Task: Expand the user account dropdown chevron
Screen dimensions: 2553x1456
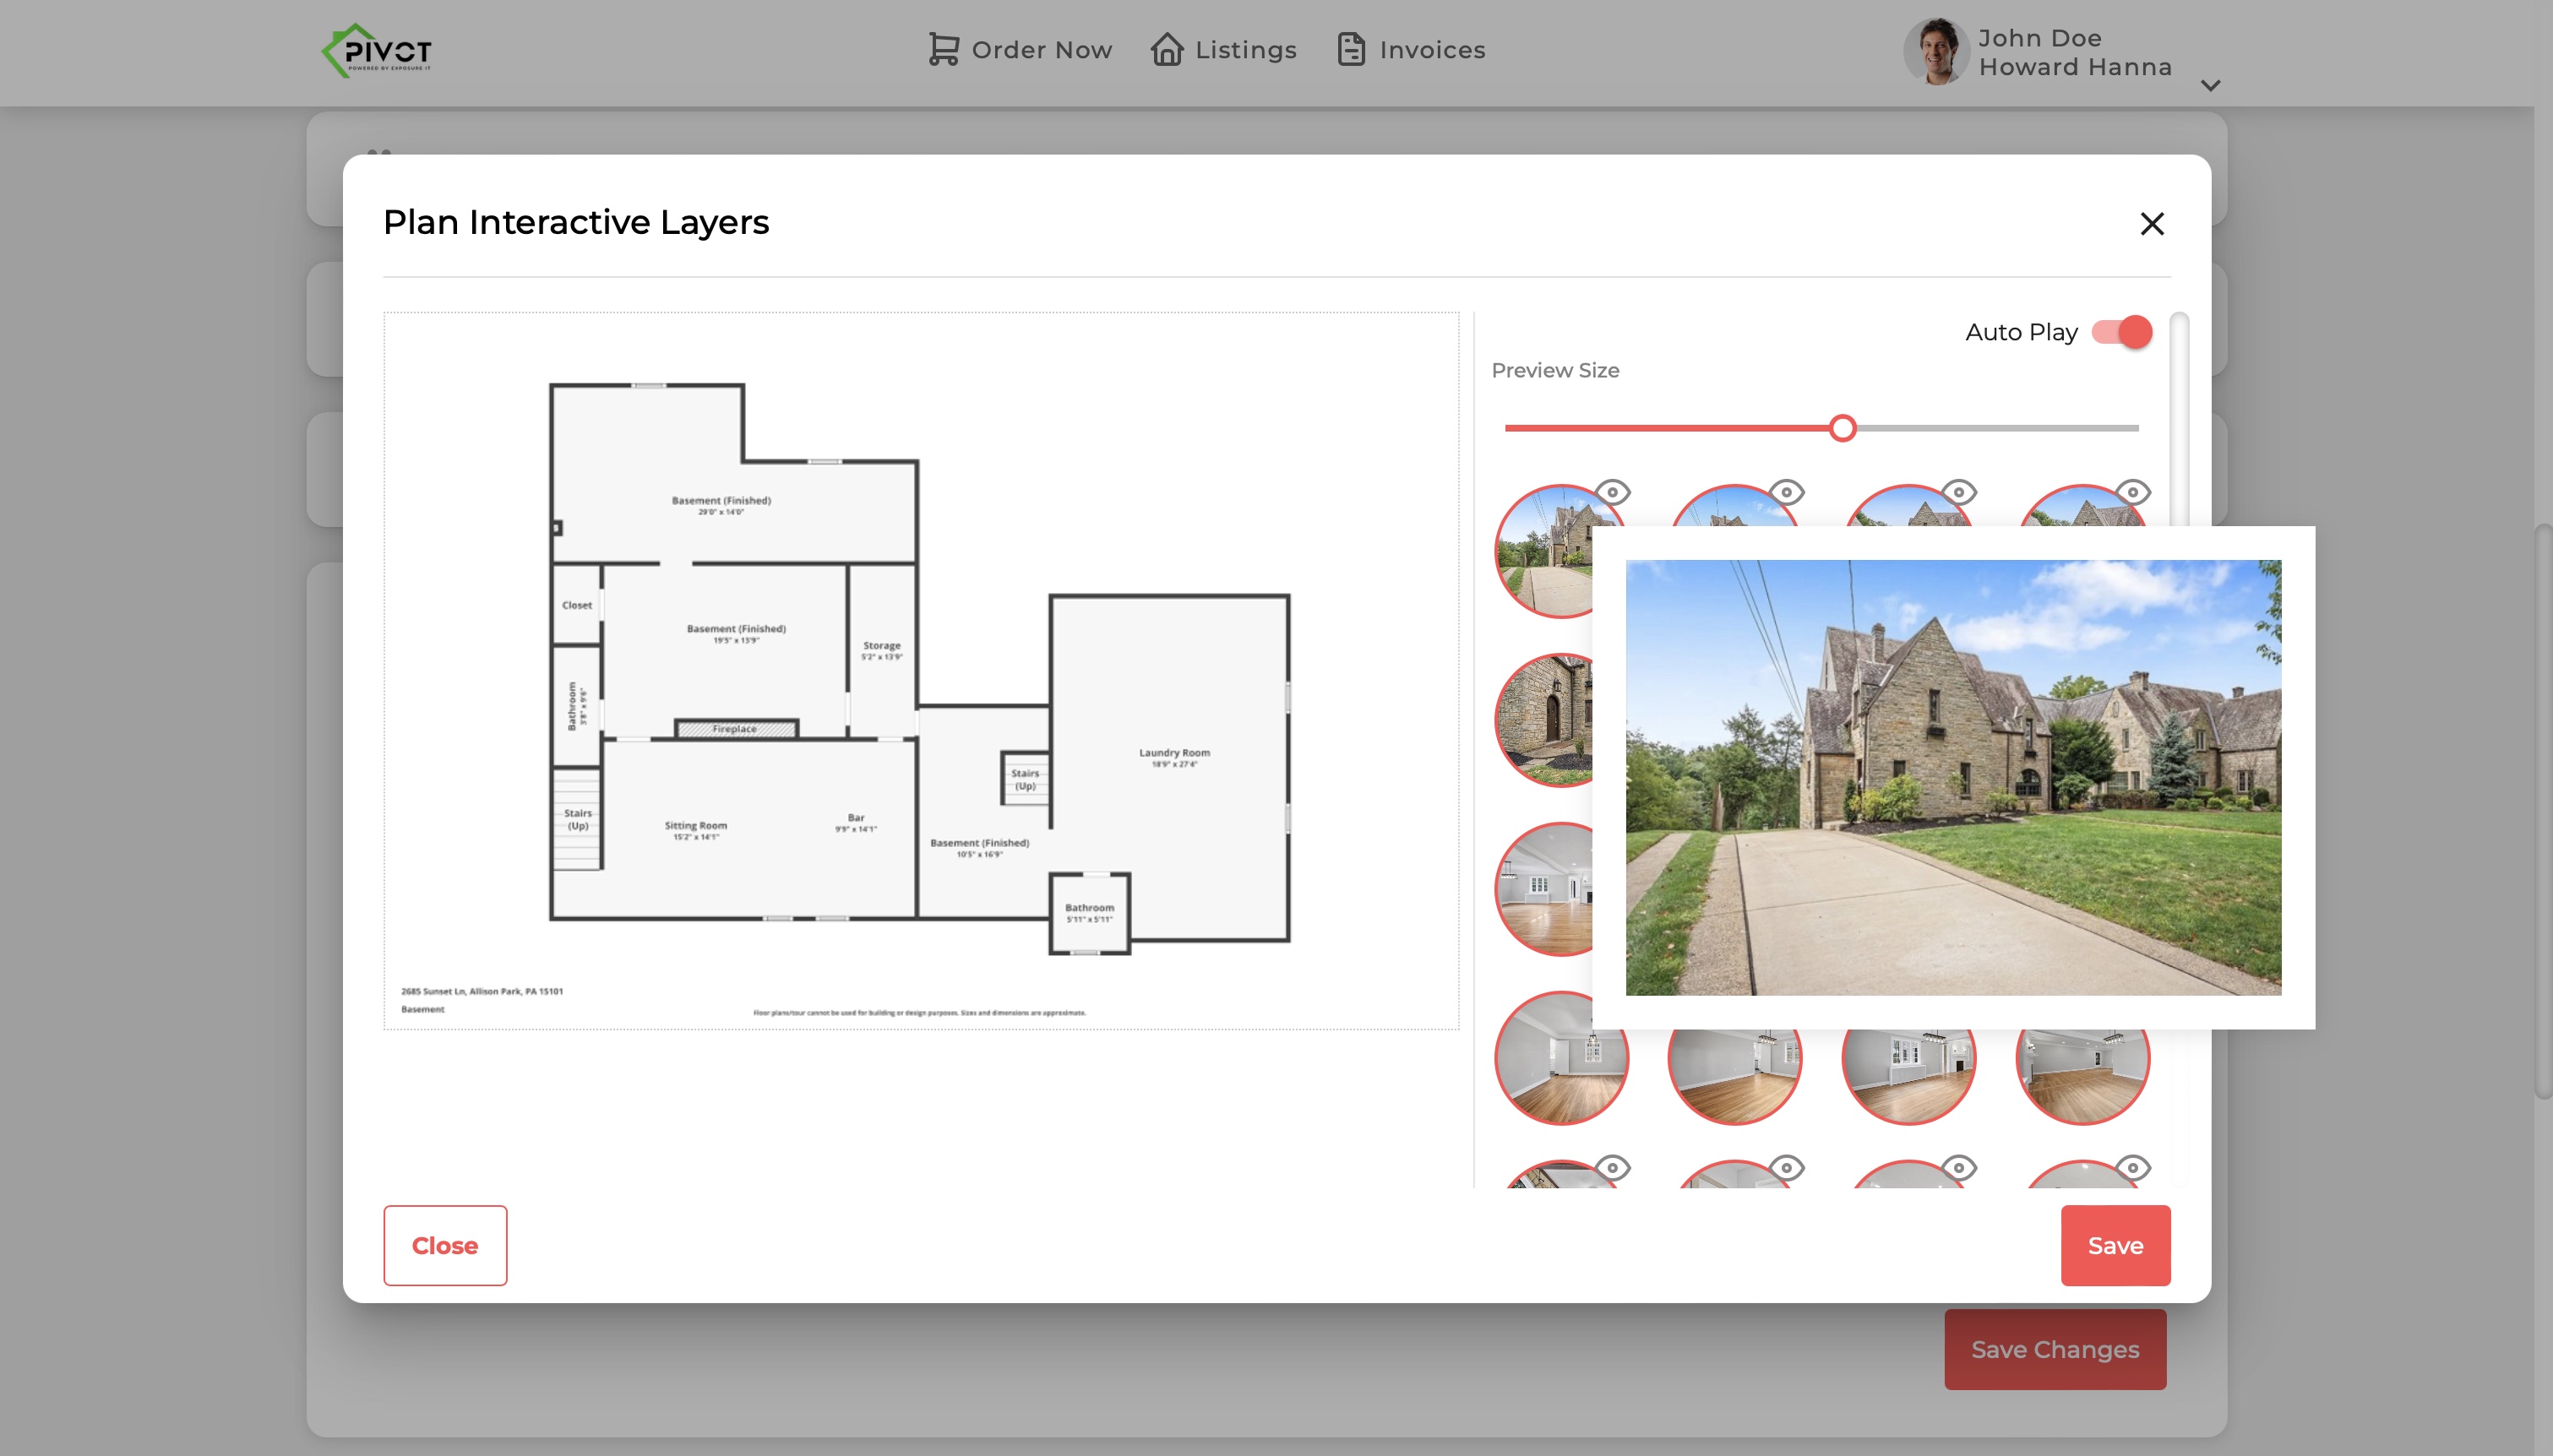Action: coord(2211,86)
